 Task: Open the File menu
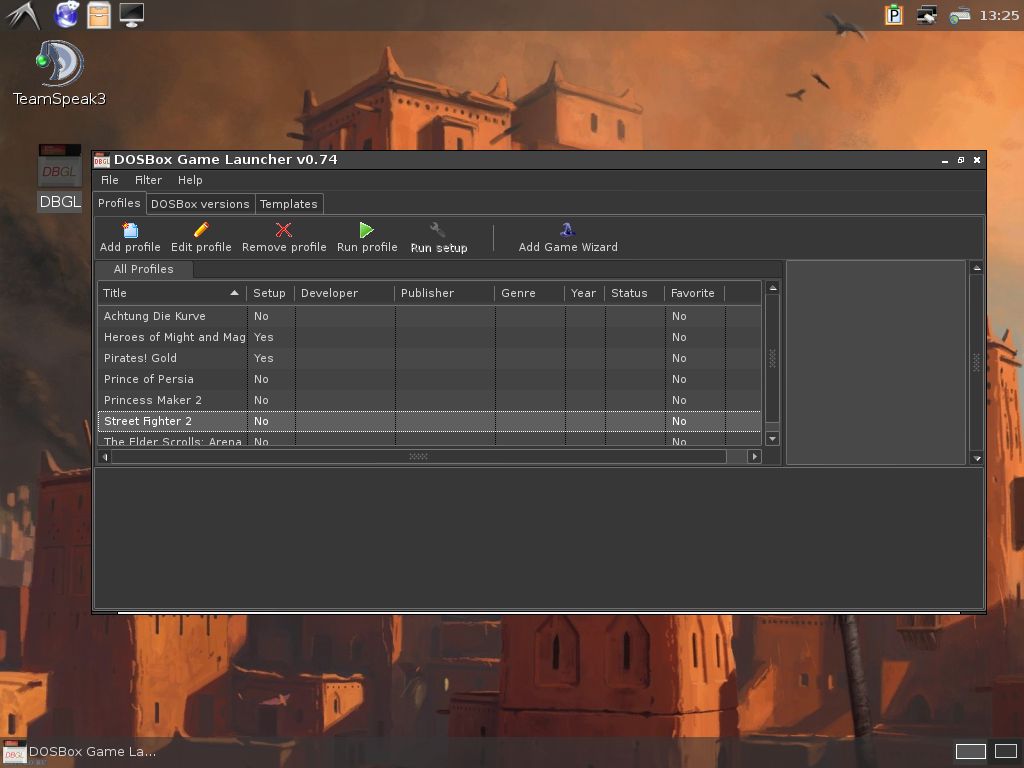[110, 180]
